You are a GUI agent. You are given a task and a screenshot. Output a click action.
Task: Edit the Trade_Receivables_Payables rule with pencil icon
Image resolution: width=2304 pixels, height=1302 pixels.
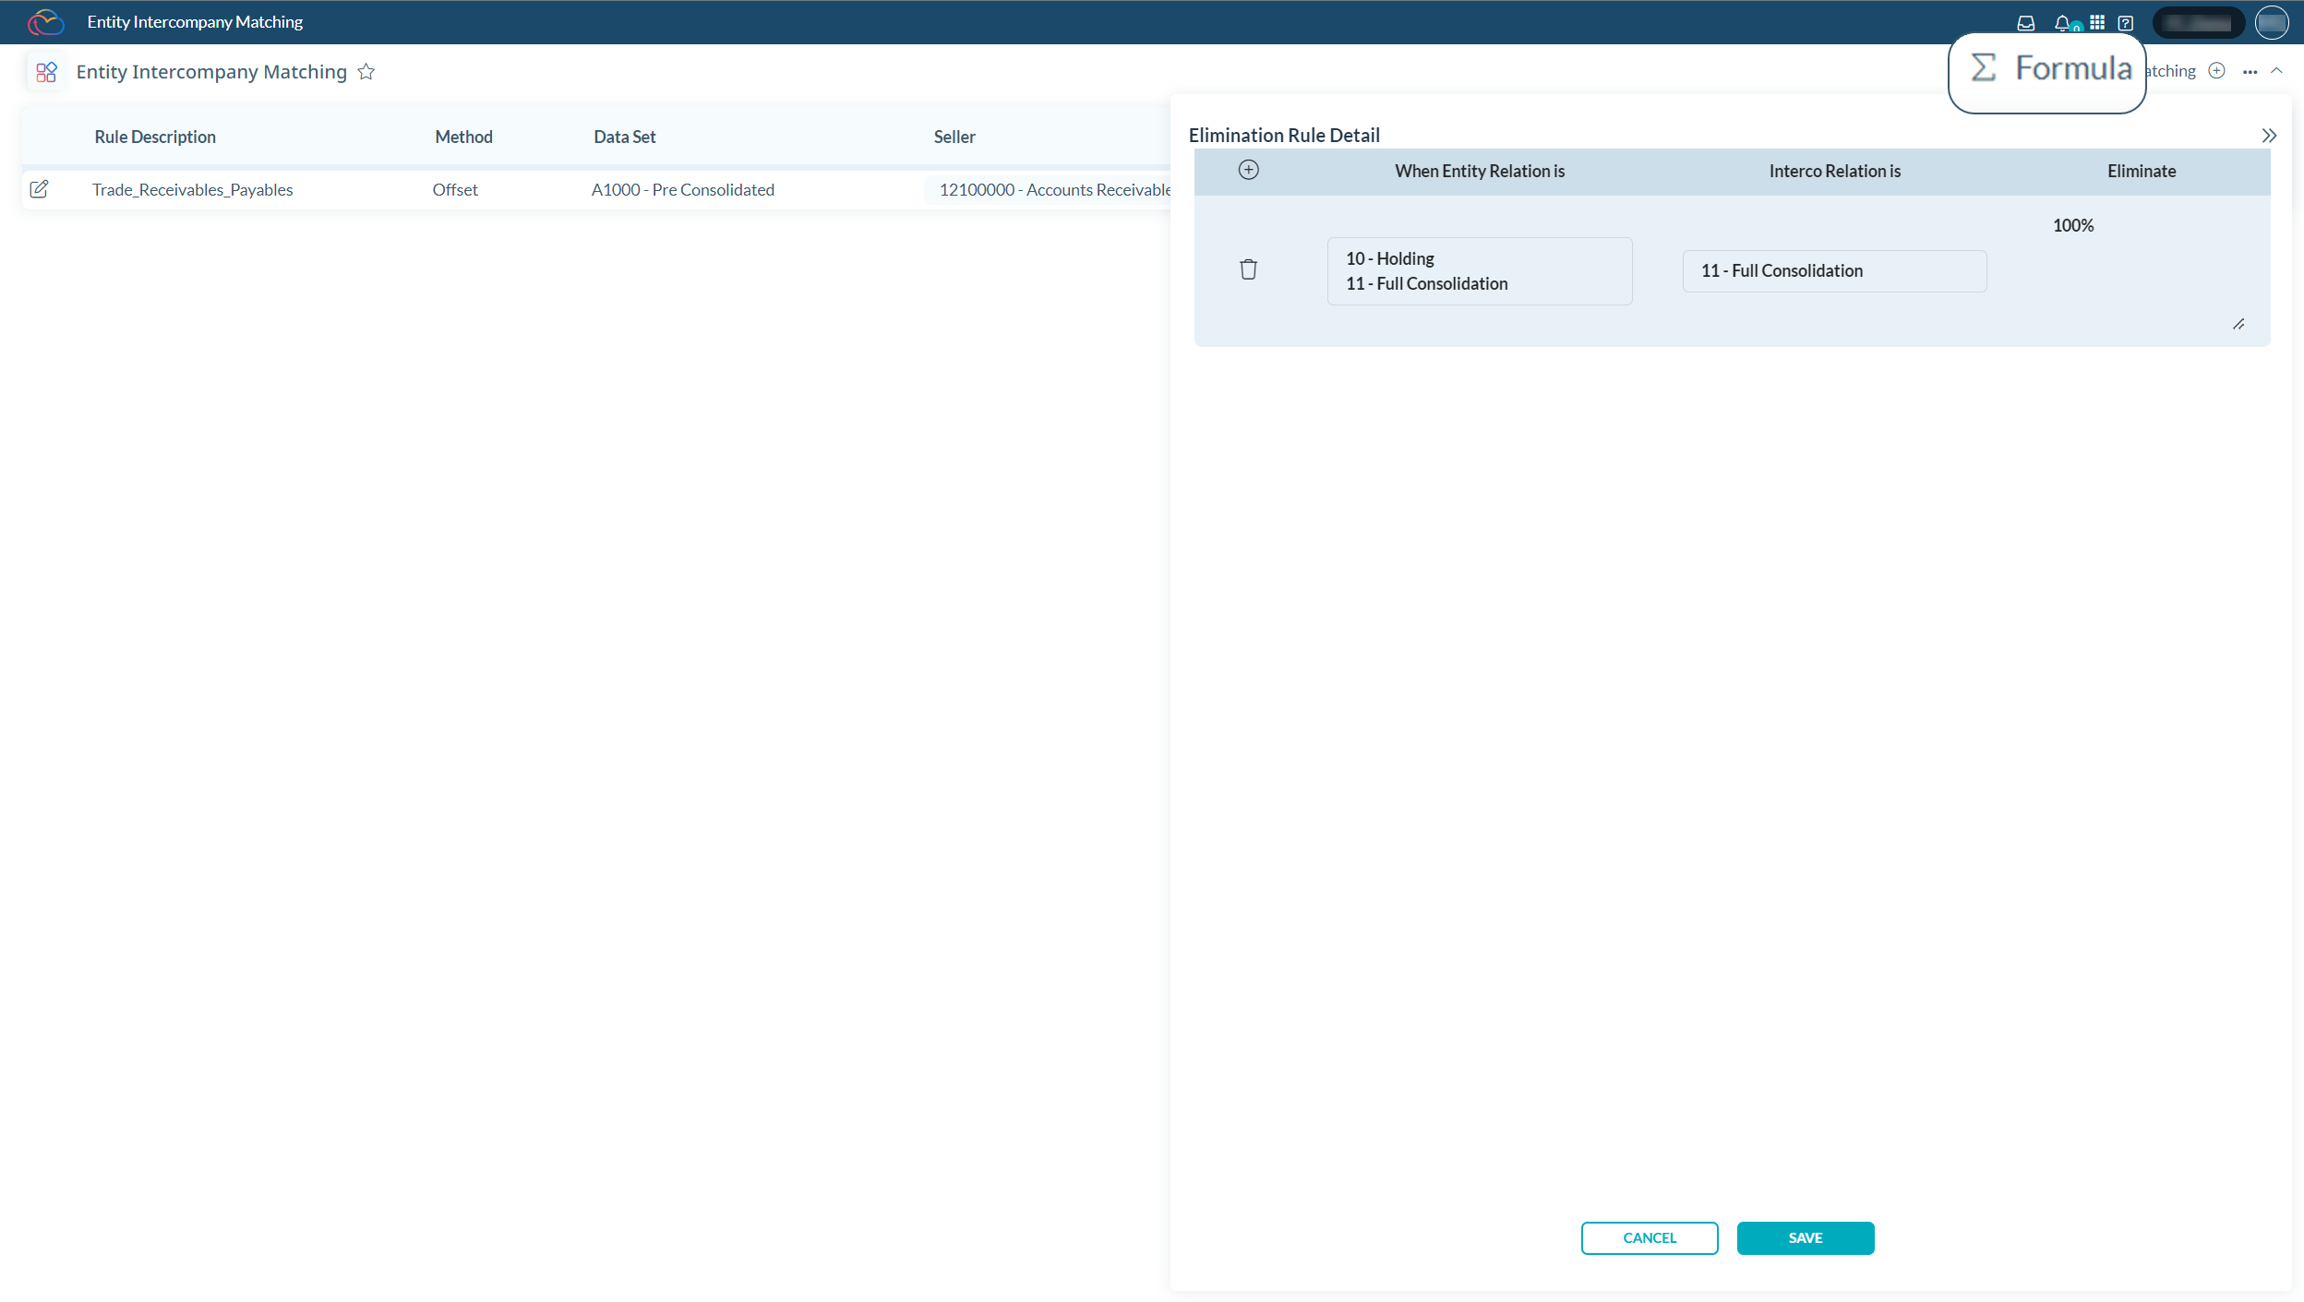pos(40,189)
